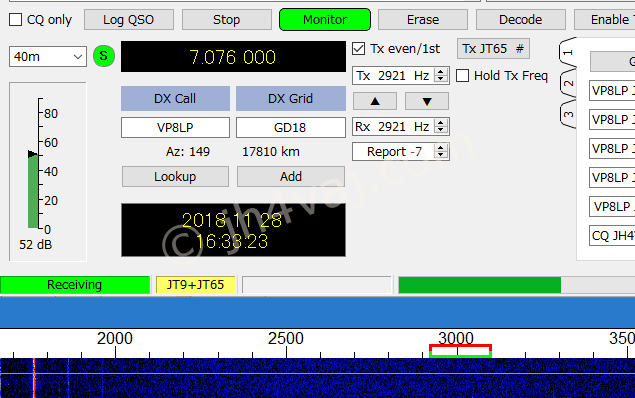Select tab 1 of the message panel
The width and height of the screenshot is (635, 398).
coord(569,52)
